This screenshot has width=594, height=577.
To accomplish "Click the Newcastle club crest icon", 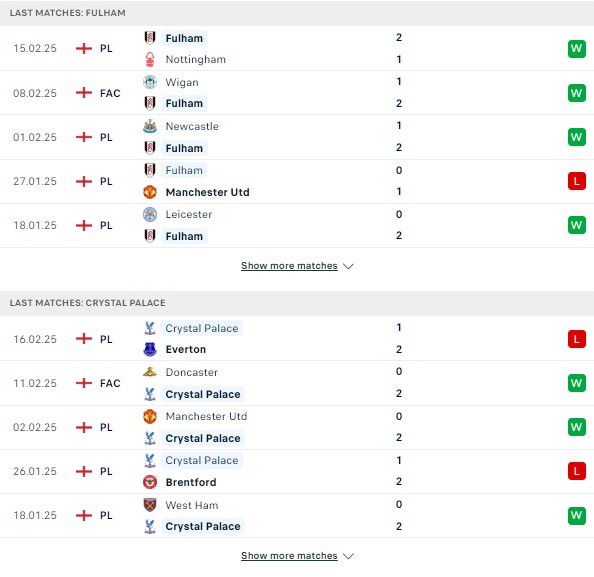I will 150,126.
